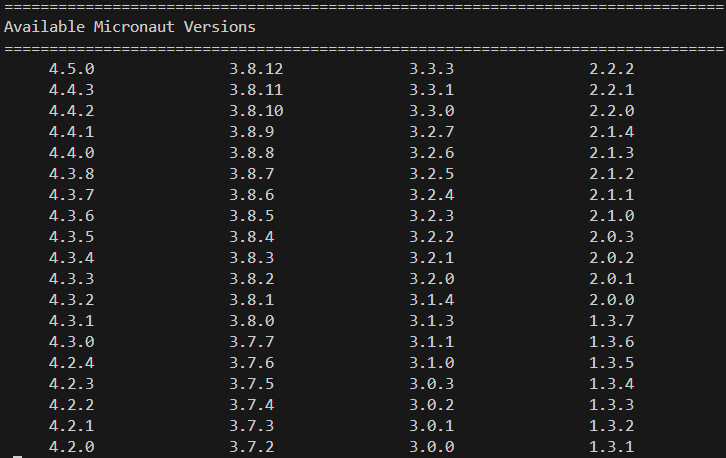This screenshot has width=726, height=458.
Task: Click version 4.2.3
Action: point(71,384)
